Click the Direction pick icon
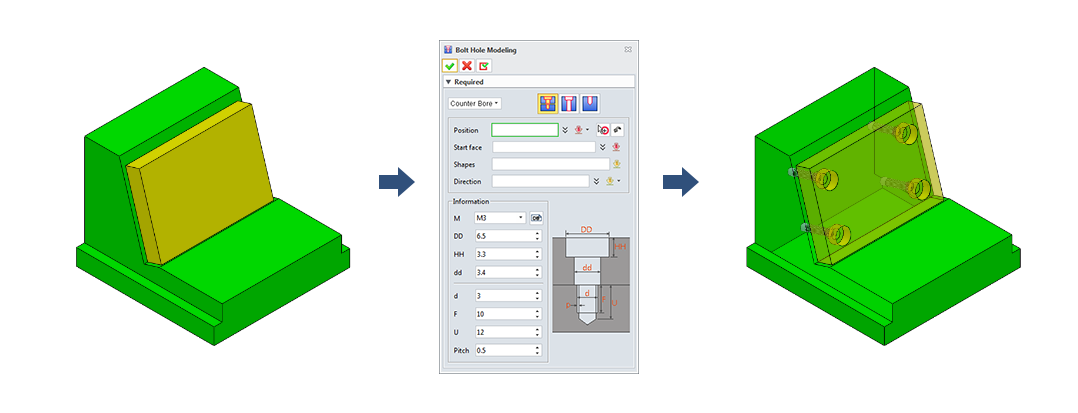The width and height of the screenshot is (1078, 413). click(610, 181)
